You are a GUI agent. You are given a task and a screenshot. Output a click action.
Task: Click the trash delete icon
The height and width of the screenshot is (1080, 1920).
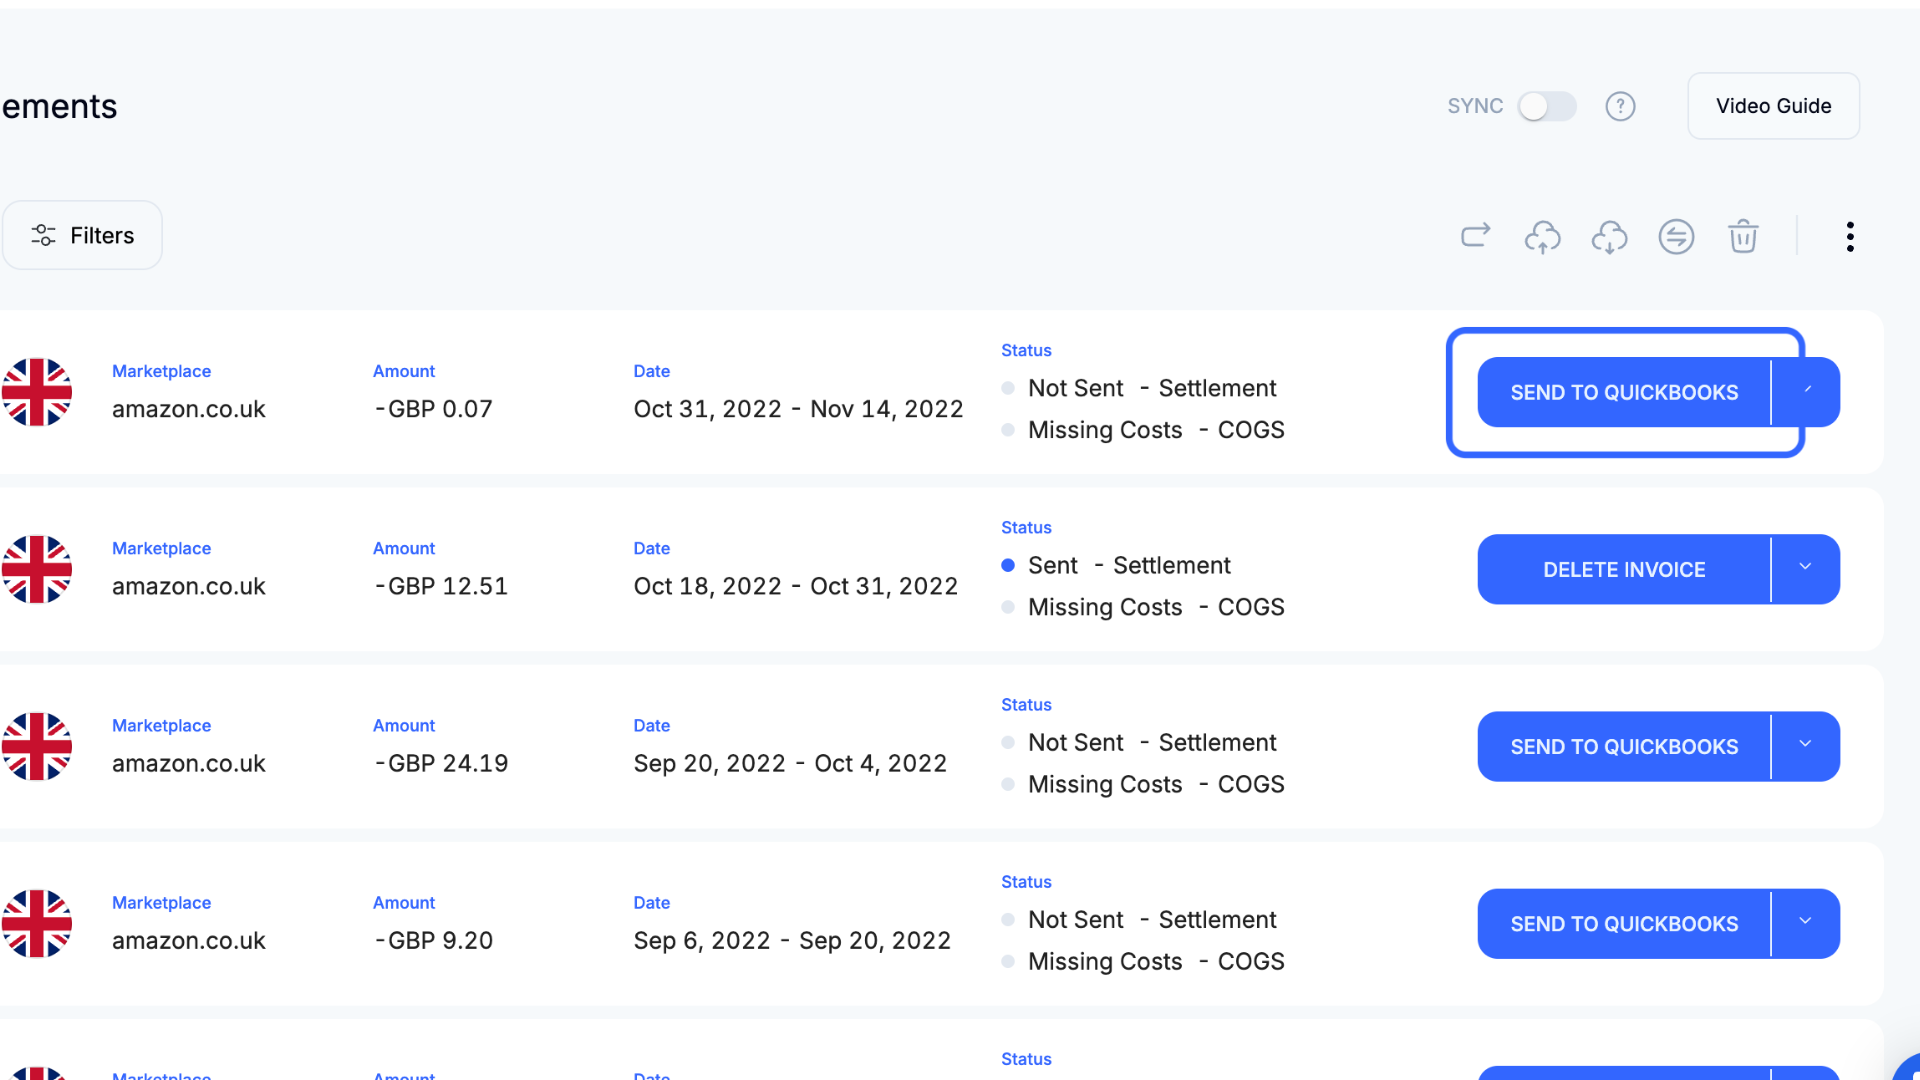1743,237
